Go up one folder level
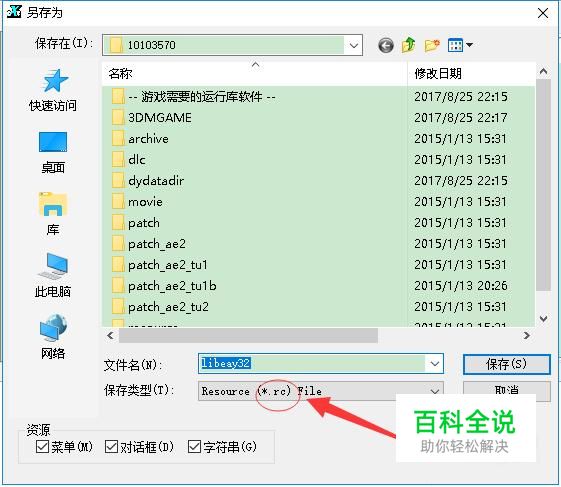The height and width of the screenshot is (487, 561). click(x=408, y=45)
